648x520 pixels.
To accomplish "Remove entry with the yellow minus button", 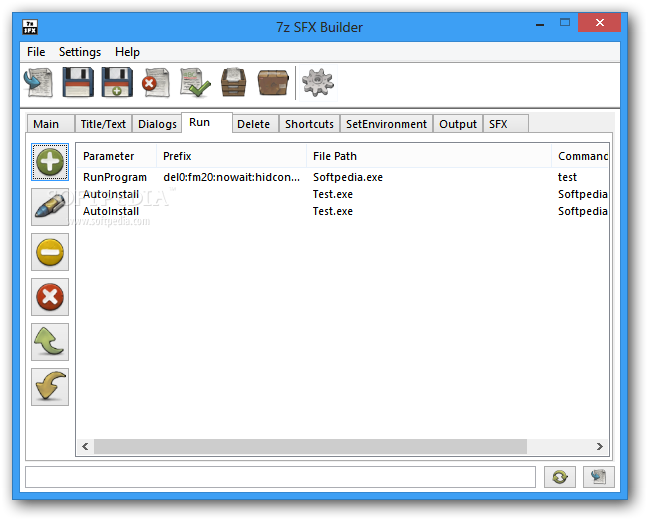I will pos(50,252).
